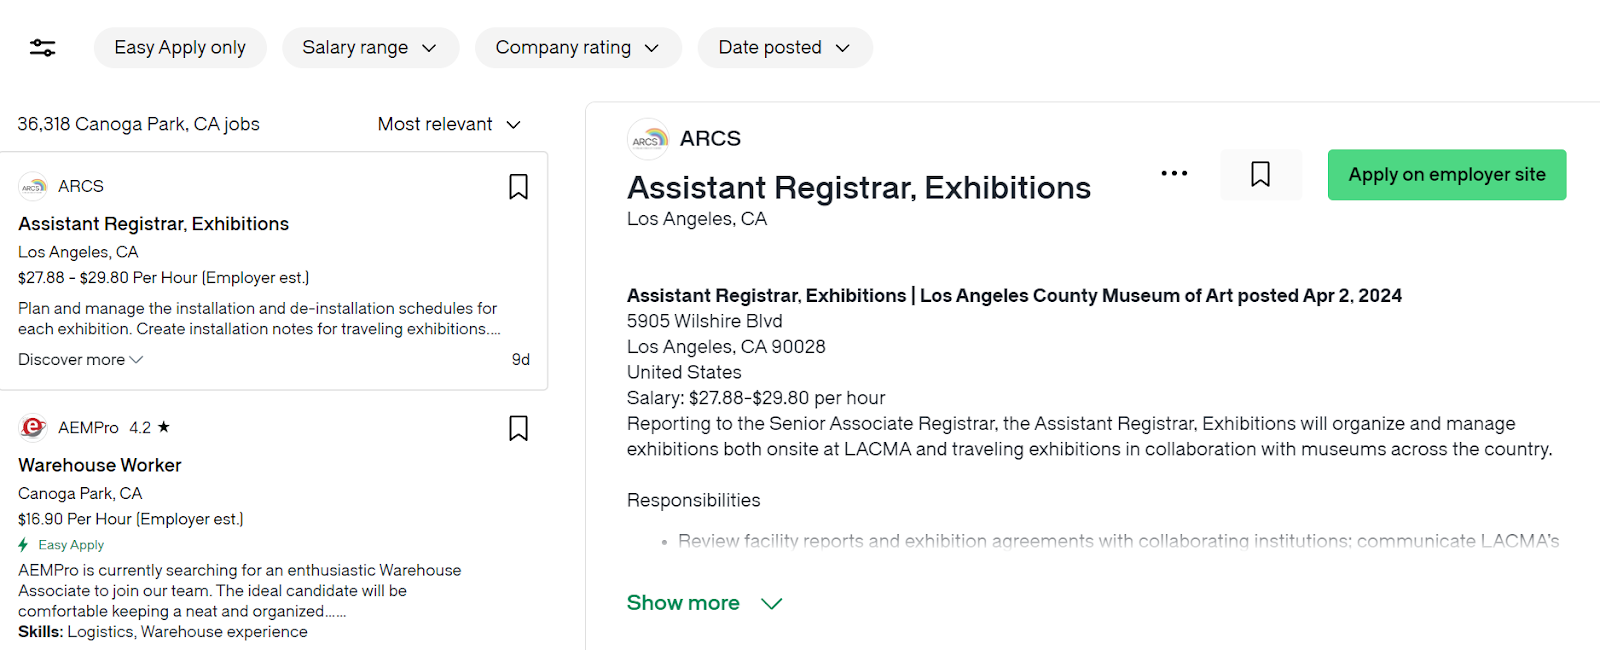1600x650 pixels.
Task: Expand Discover more on ARCS listing
Action: pyautogui.click(x=80, y=359)
